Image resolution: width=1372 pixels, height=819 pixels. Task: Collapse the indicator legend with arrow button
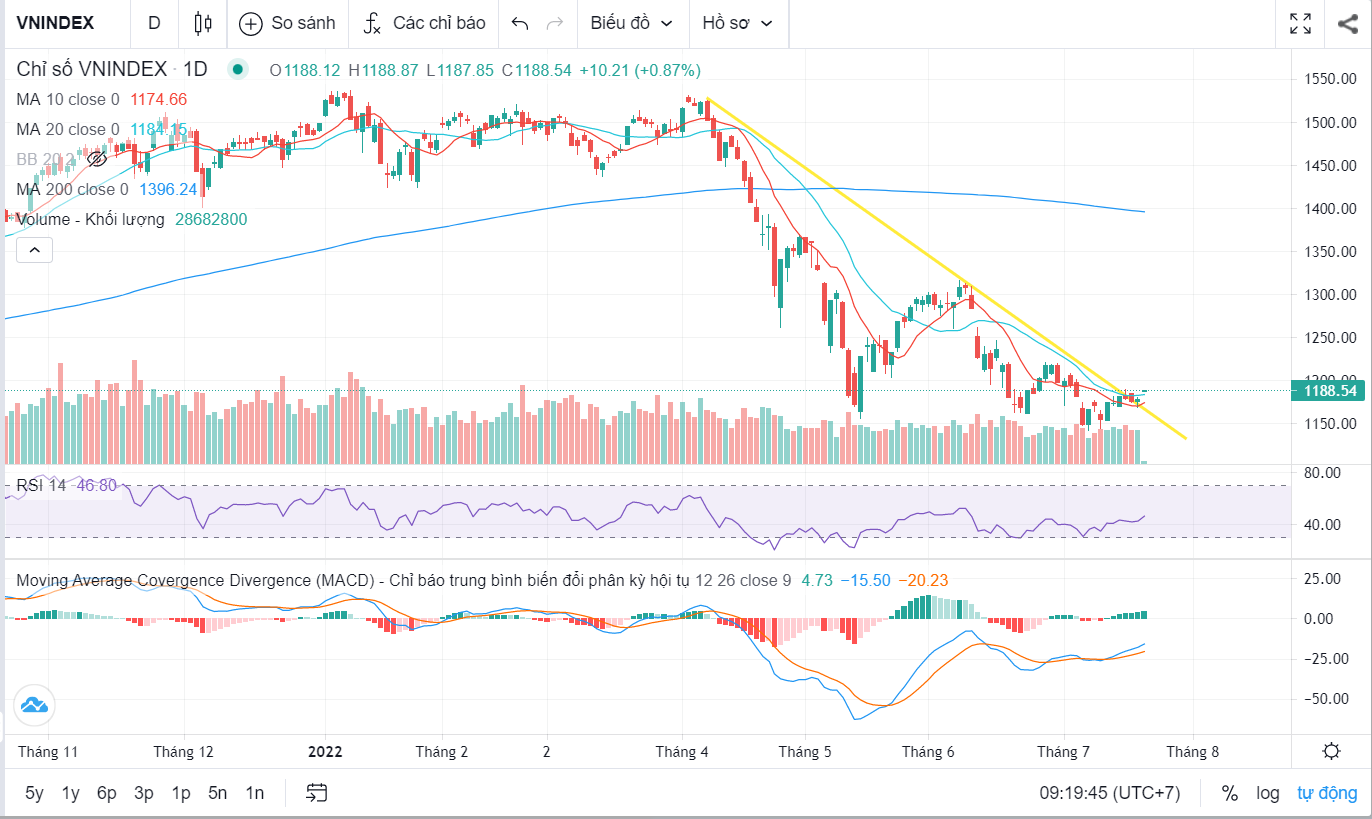point(34,250)
